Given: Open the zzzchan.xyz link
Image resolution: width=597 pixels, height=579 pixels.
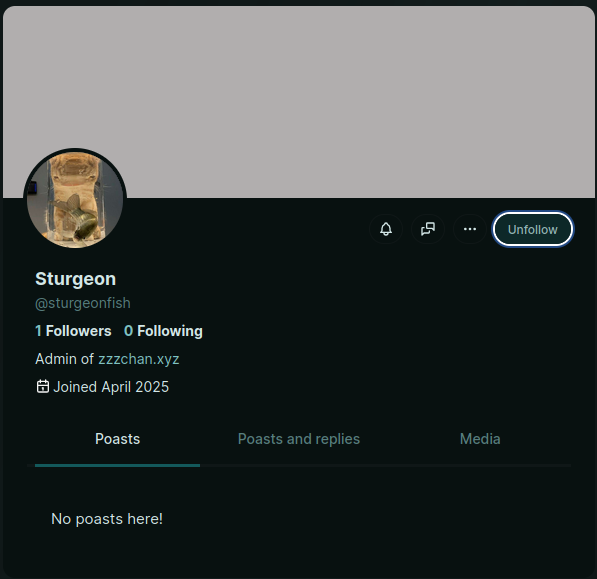Looking at the screenshot, I should tap(139, 359).
